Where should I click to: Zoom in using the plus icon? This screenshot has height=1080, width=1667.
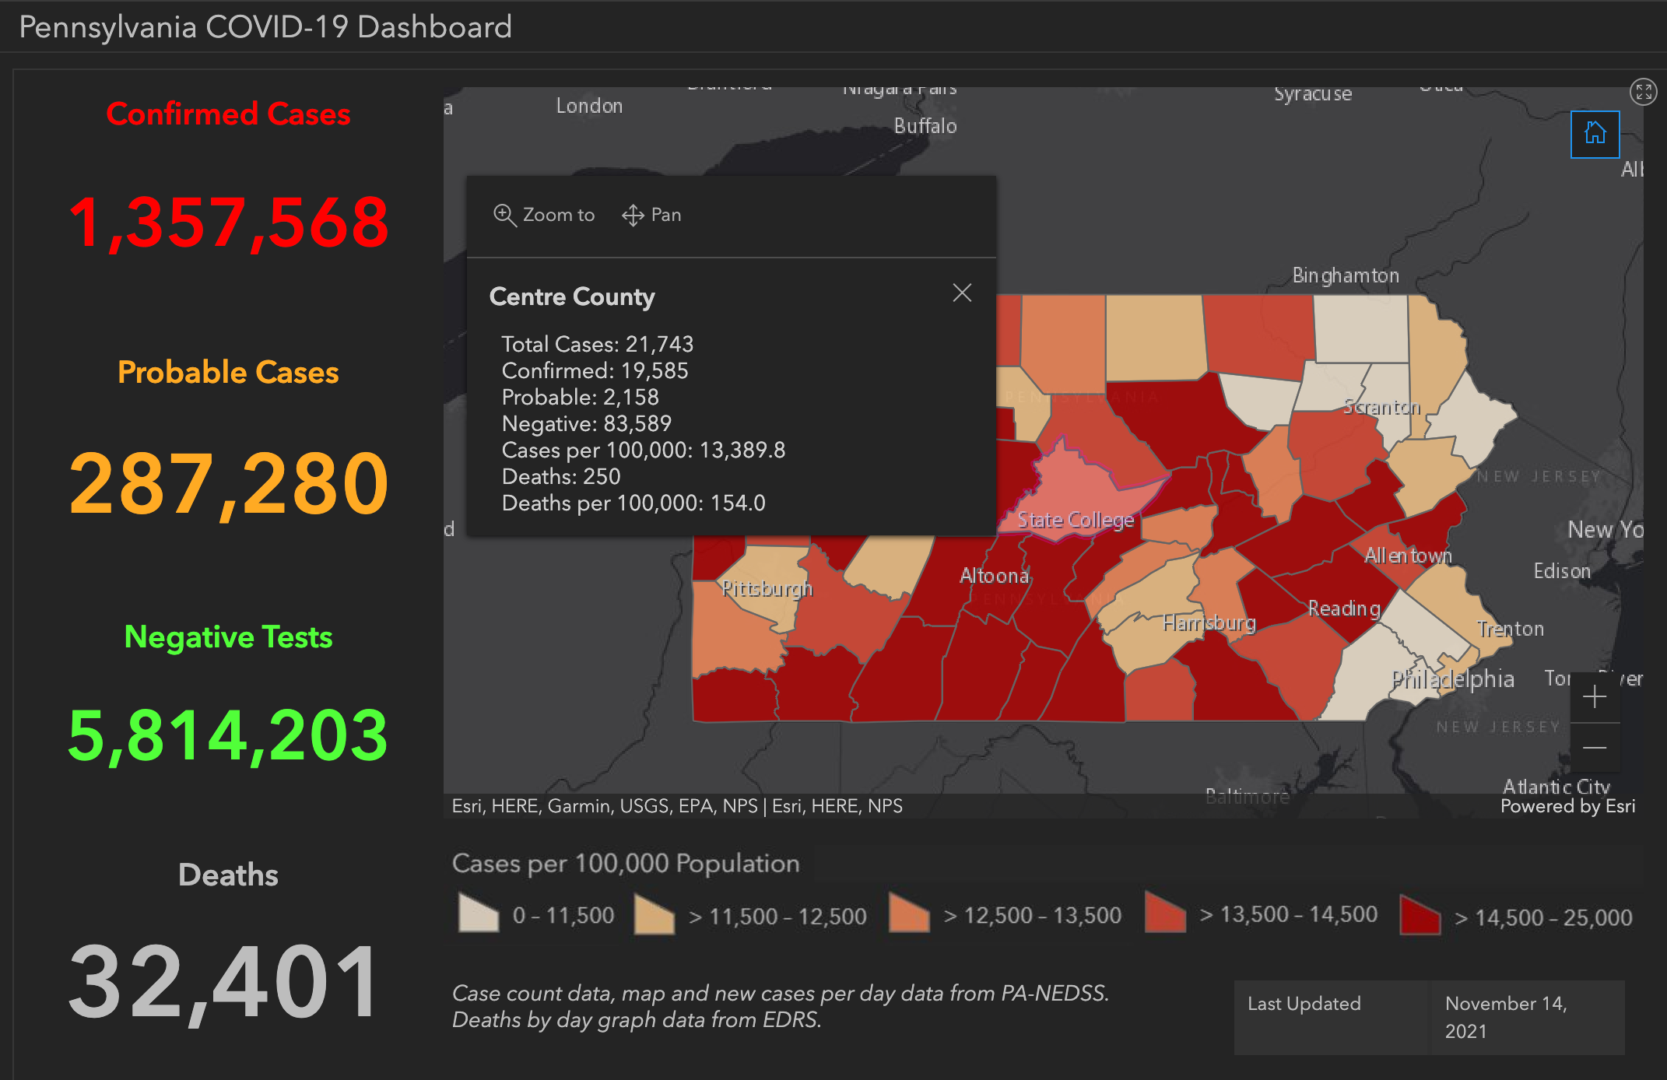(1595, 697)
